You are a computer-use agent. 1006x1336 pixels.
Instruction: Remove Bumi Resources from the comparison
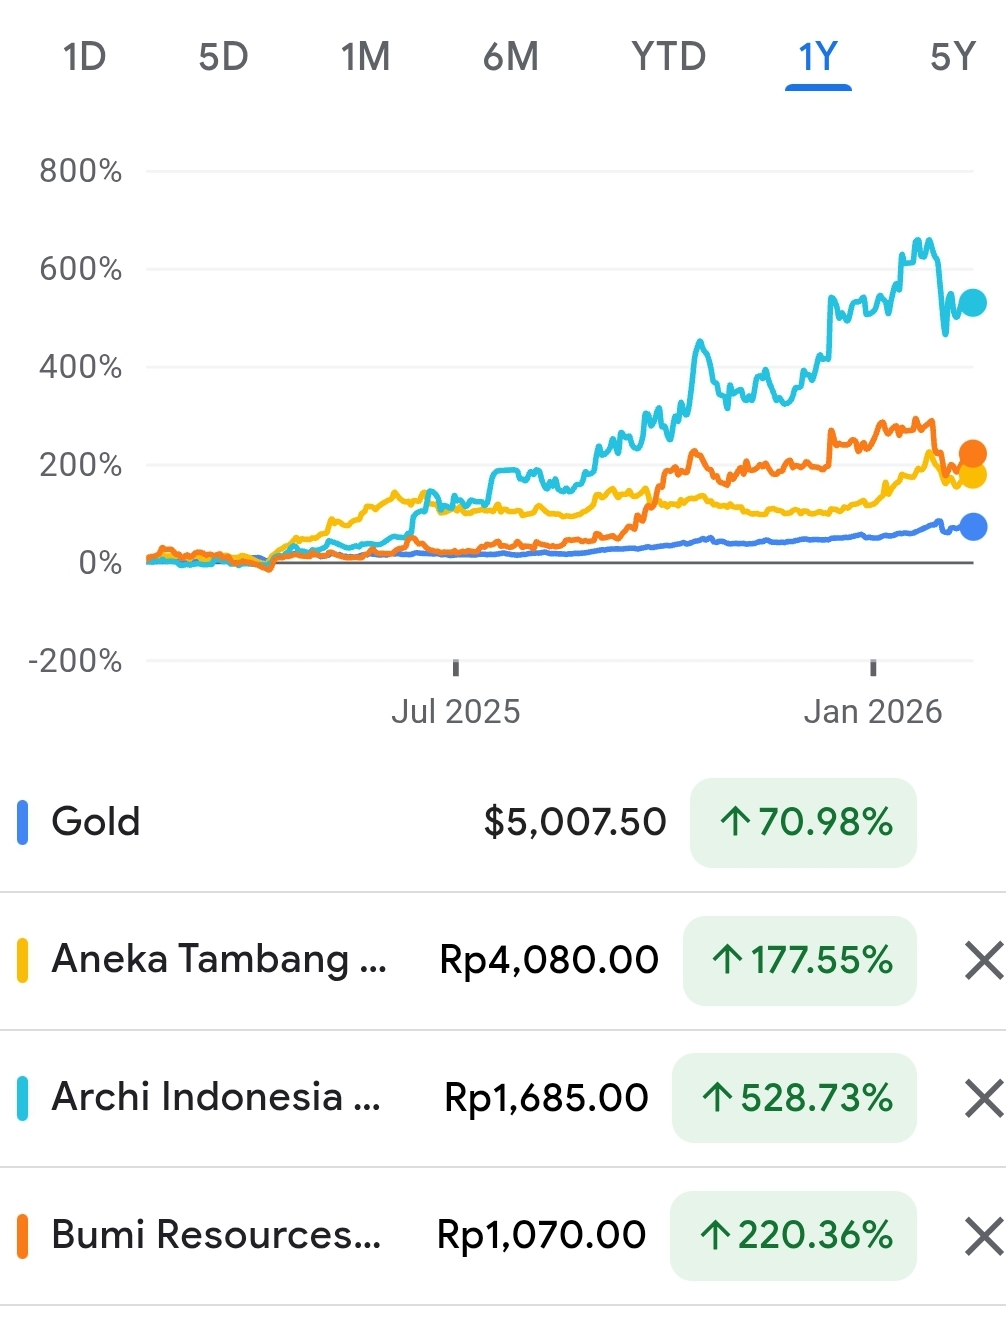pos(983,1236)
